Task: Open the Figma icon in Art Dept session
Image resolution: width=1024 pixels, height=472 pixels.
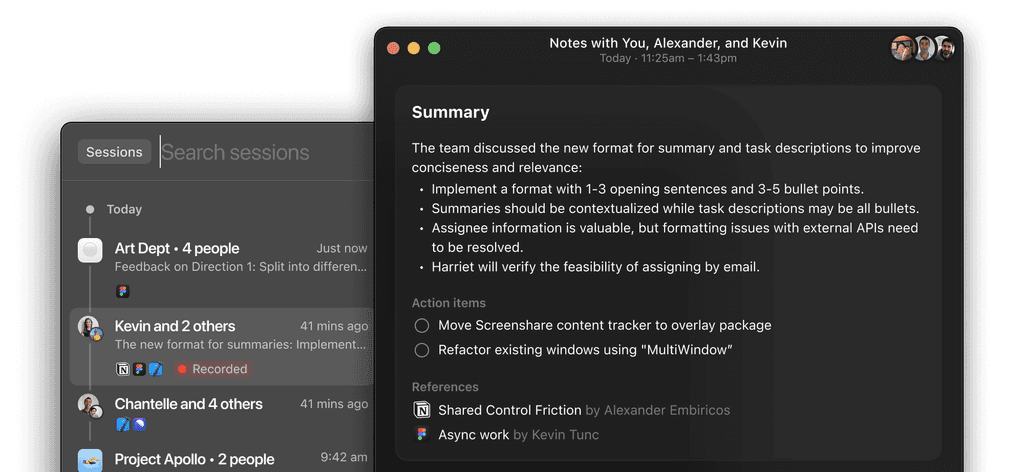Action: pos(123,291)
